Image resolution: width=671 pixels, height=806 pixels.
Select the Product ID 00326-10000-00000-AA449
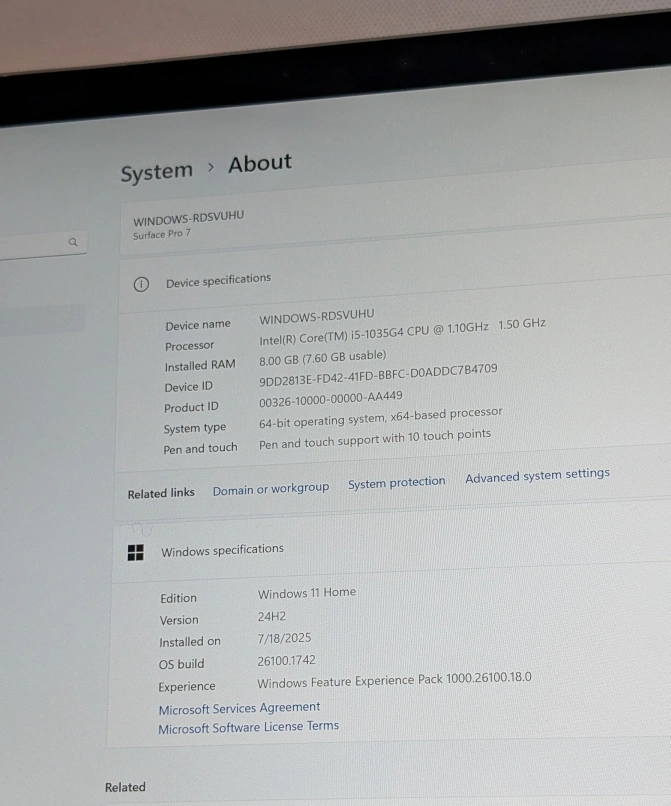coord(331,399)
